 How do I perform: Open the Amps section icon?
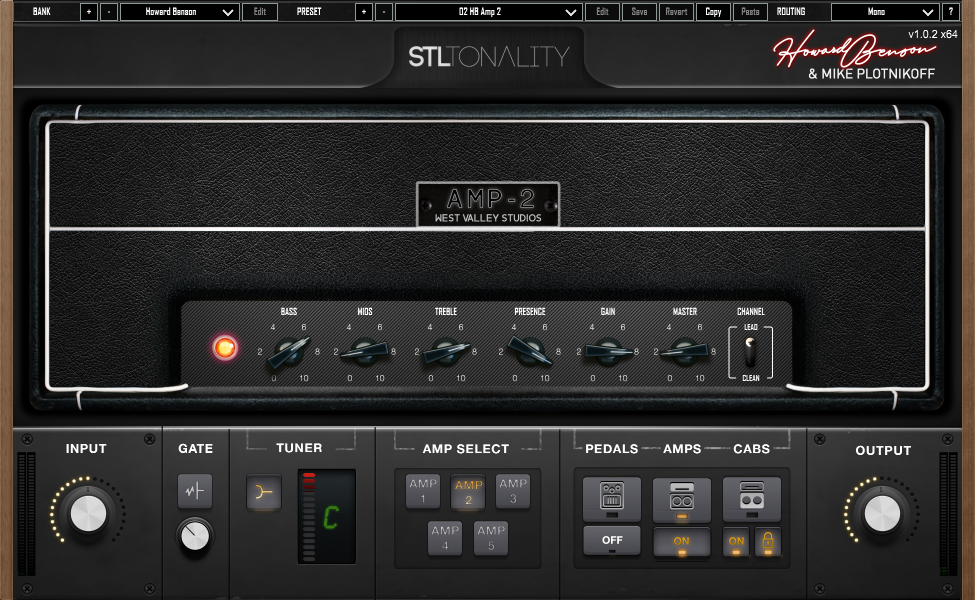tap(682, 499)
